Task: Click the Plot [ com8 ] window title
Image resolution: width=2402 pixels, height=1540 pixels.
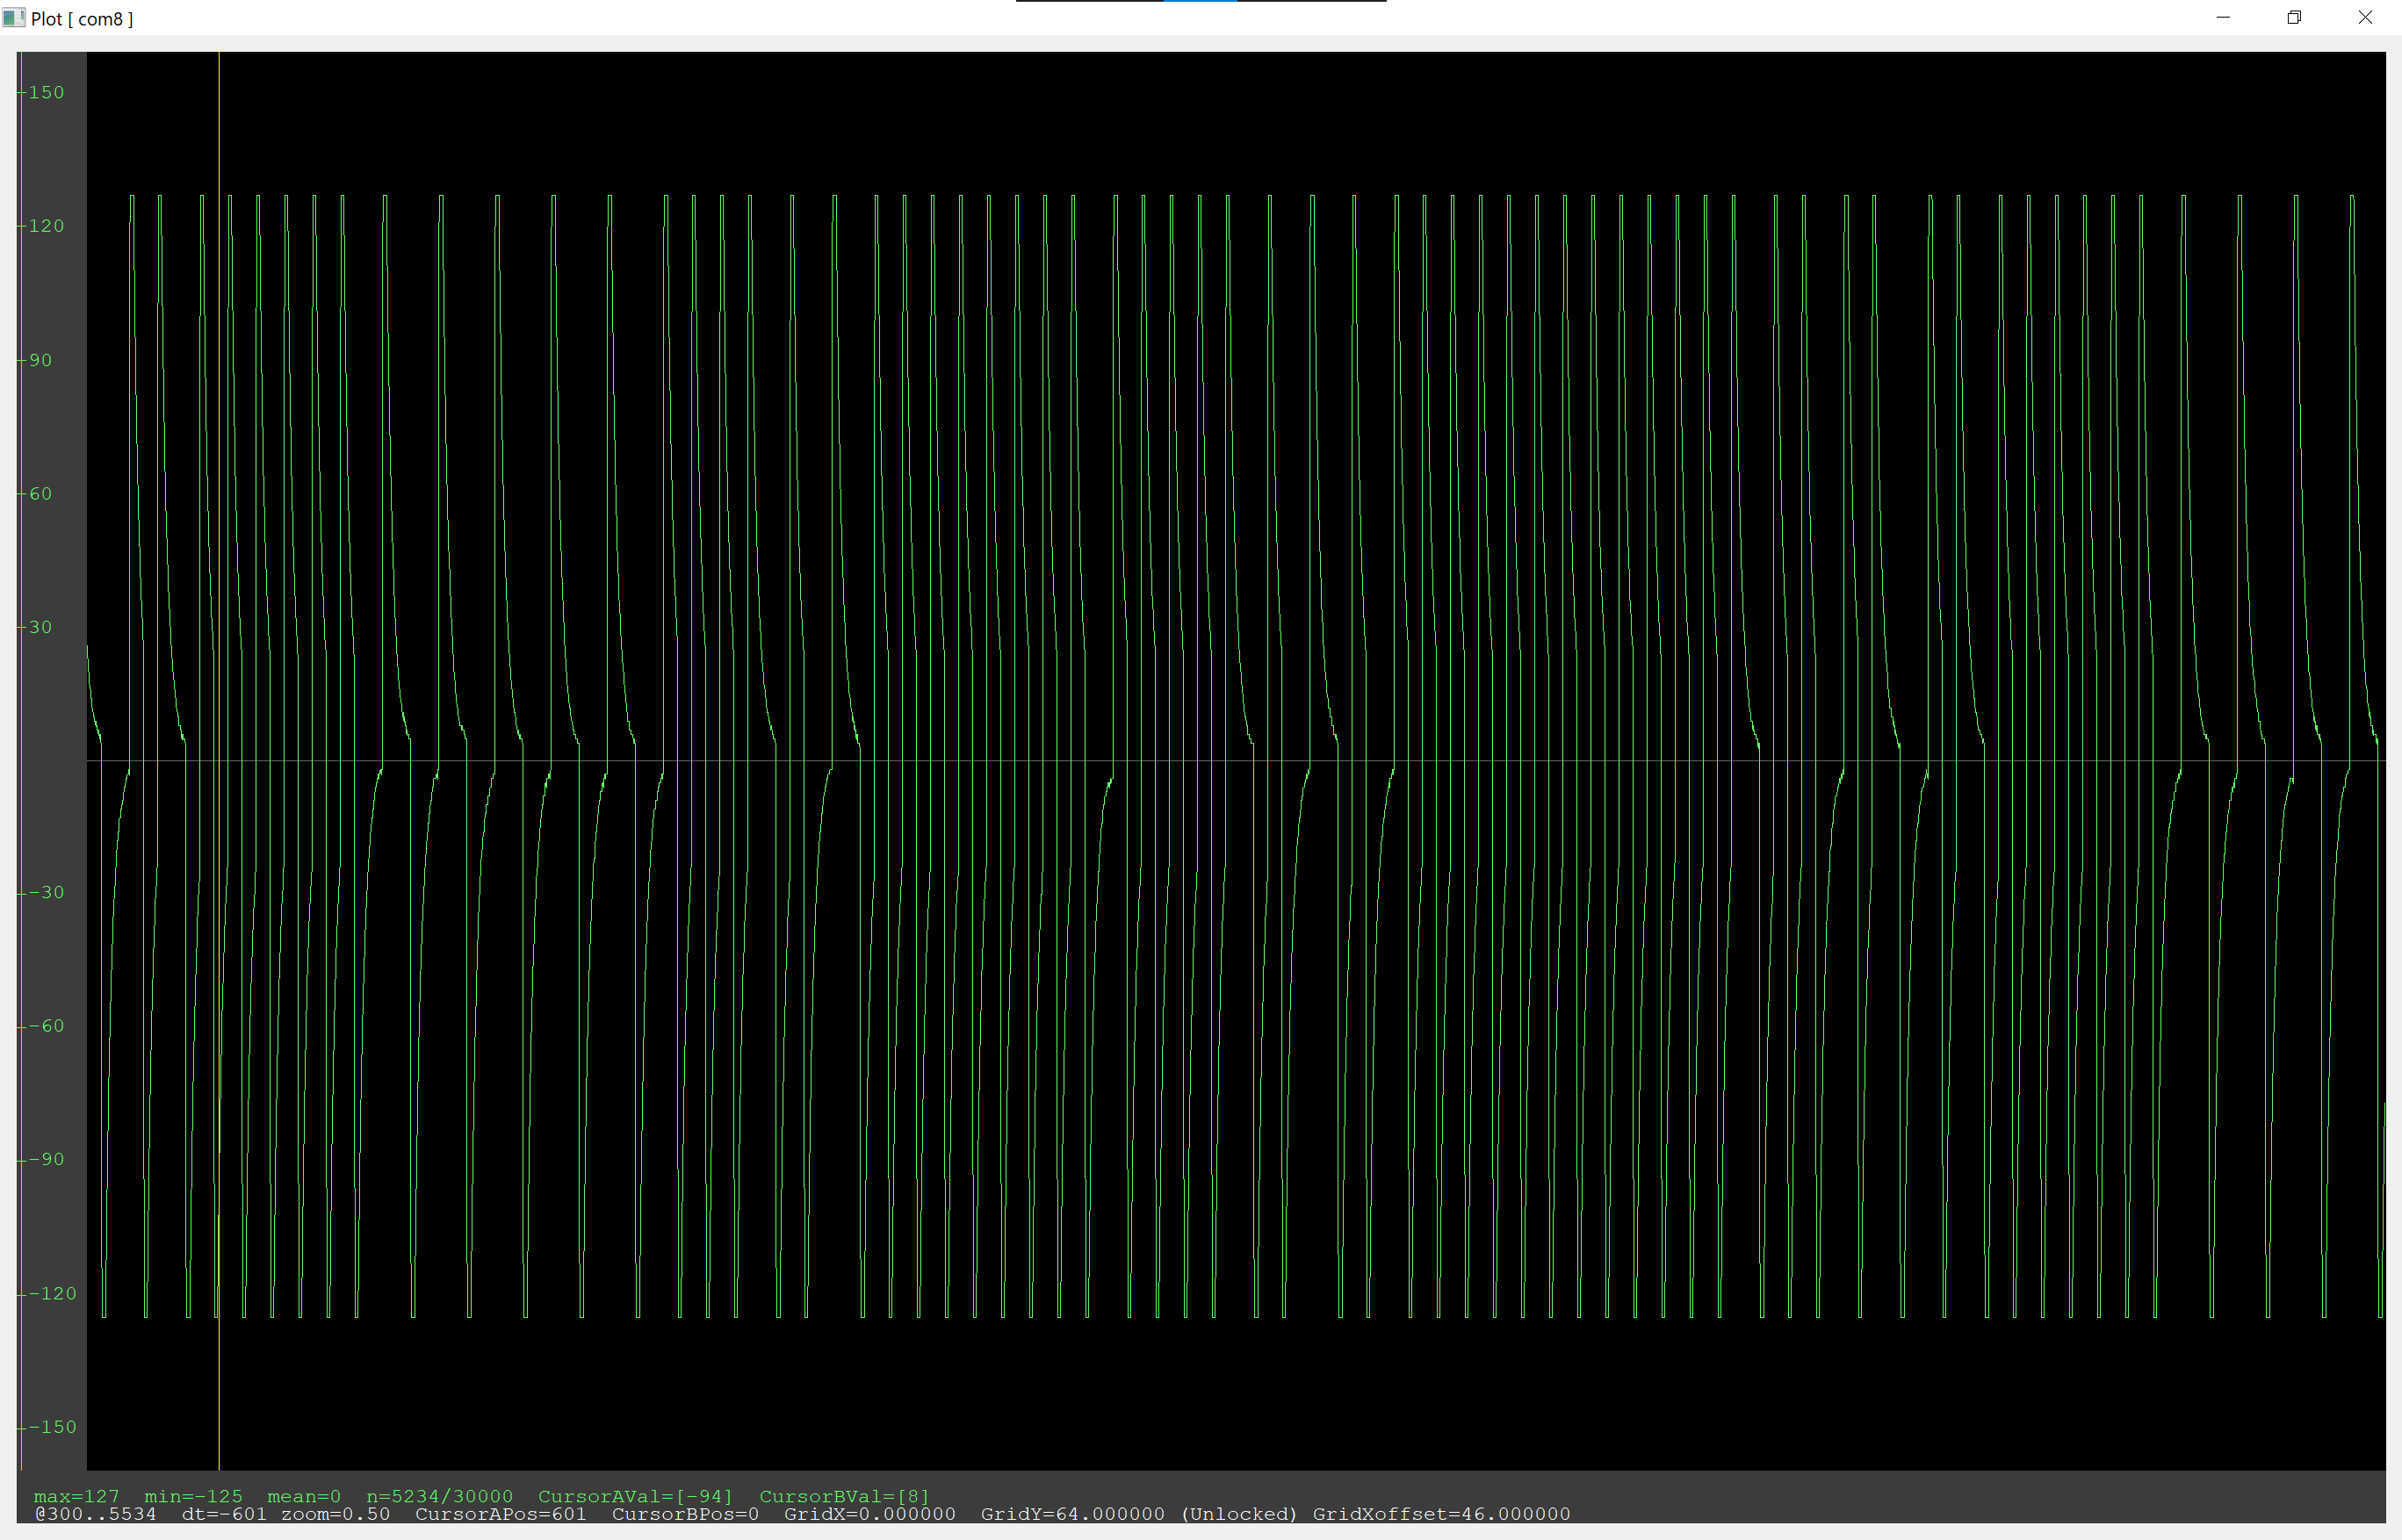Action: click(x=82, y=19)
